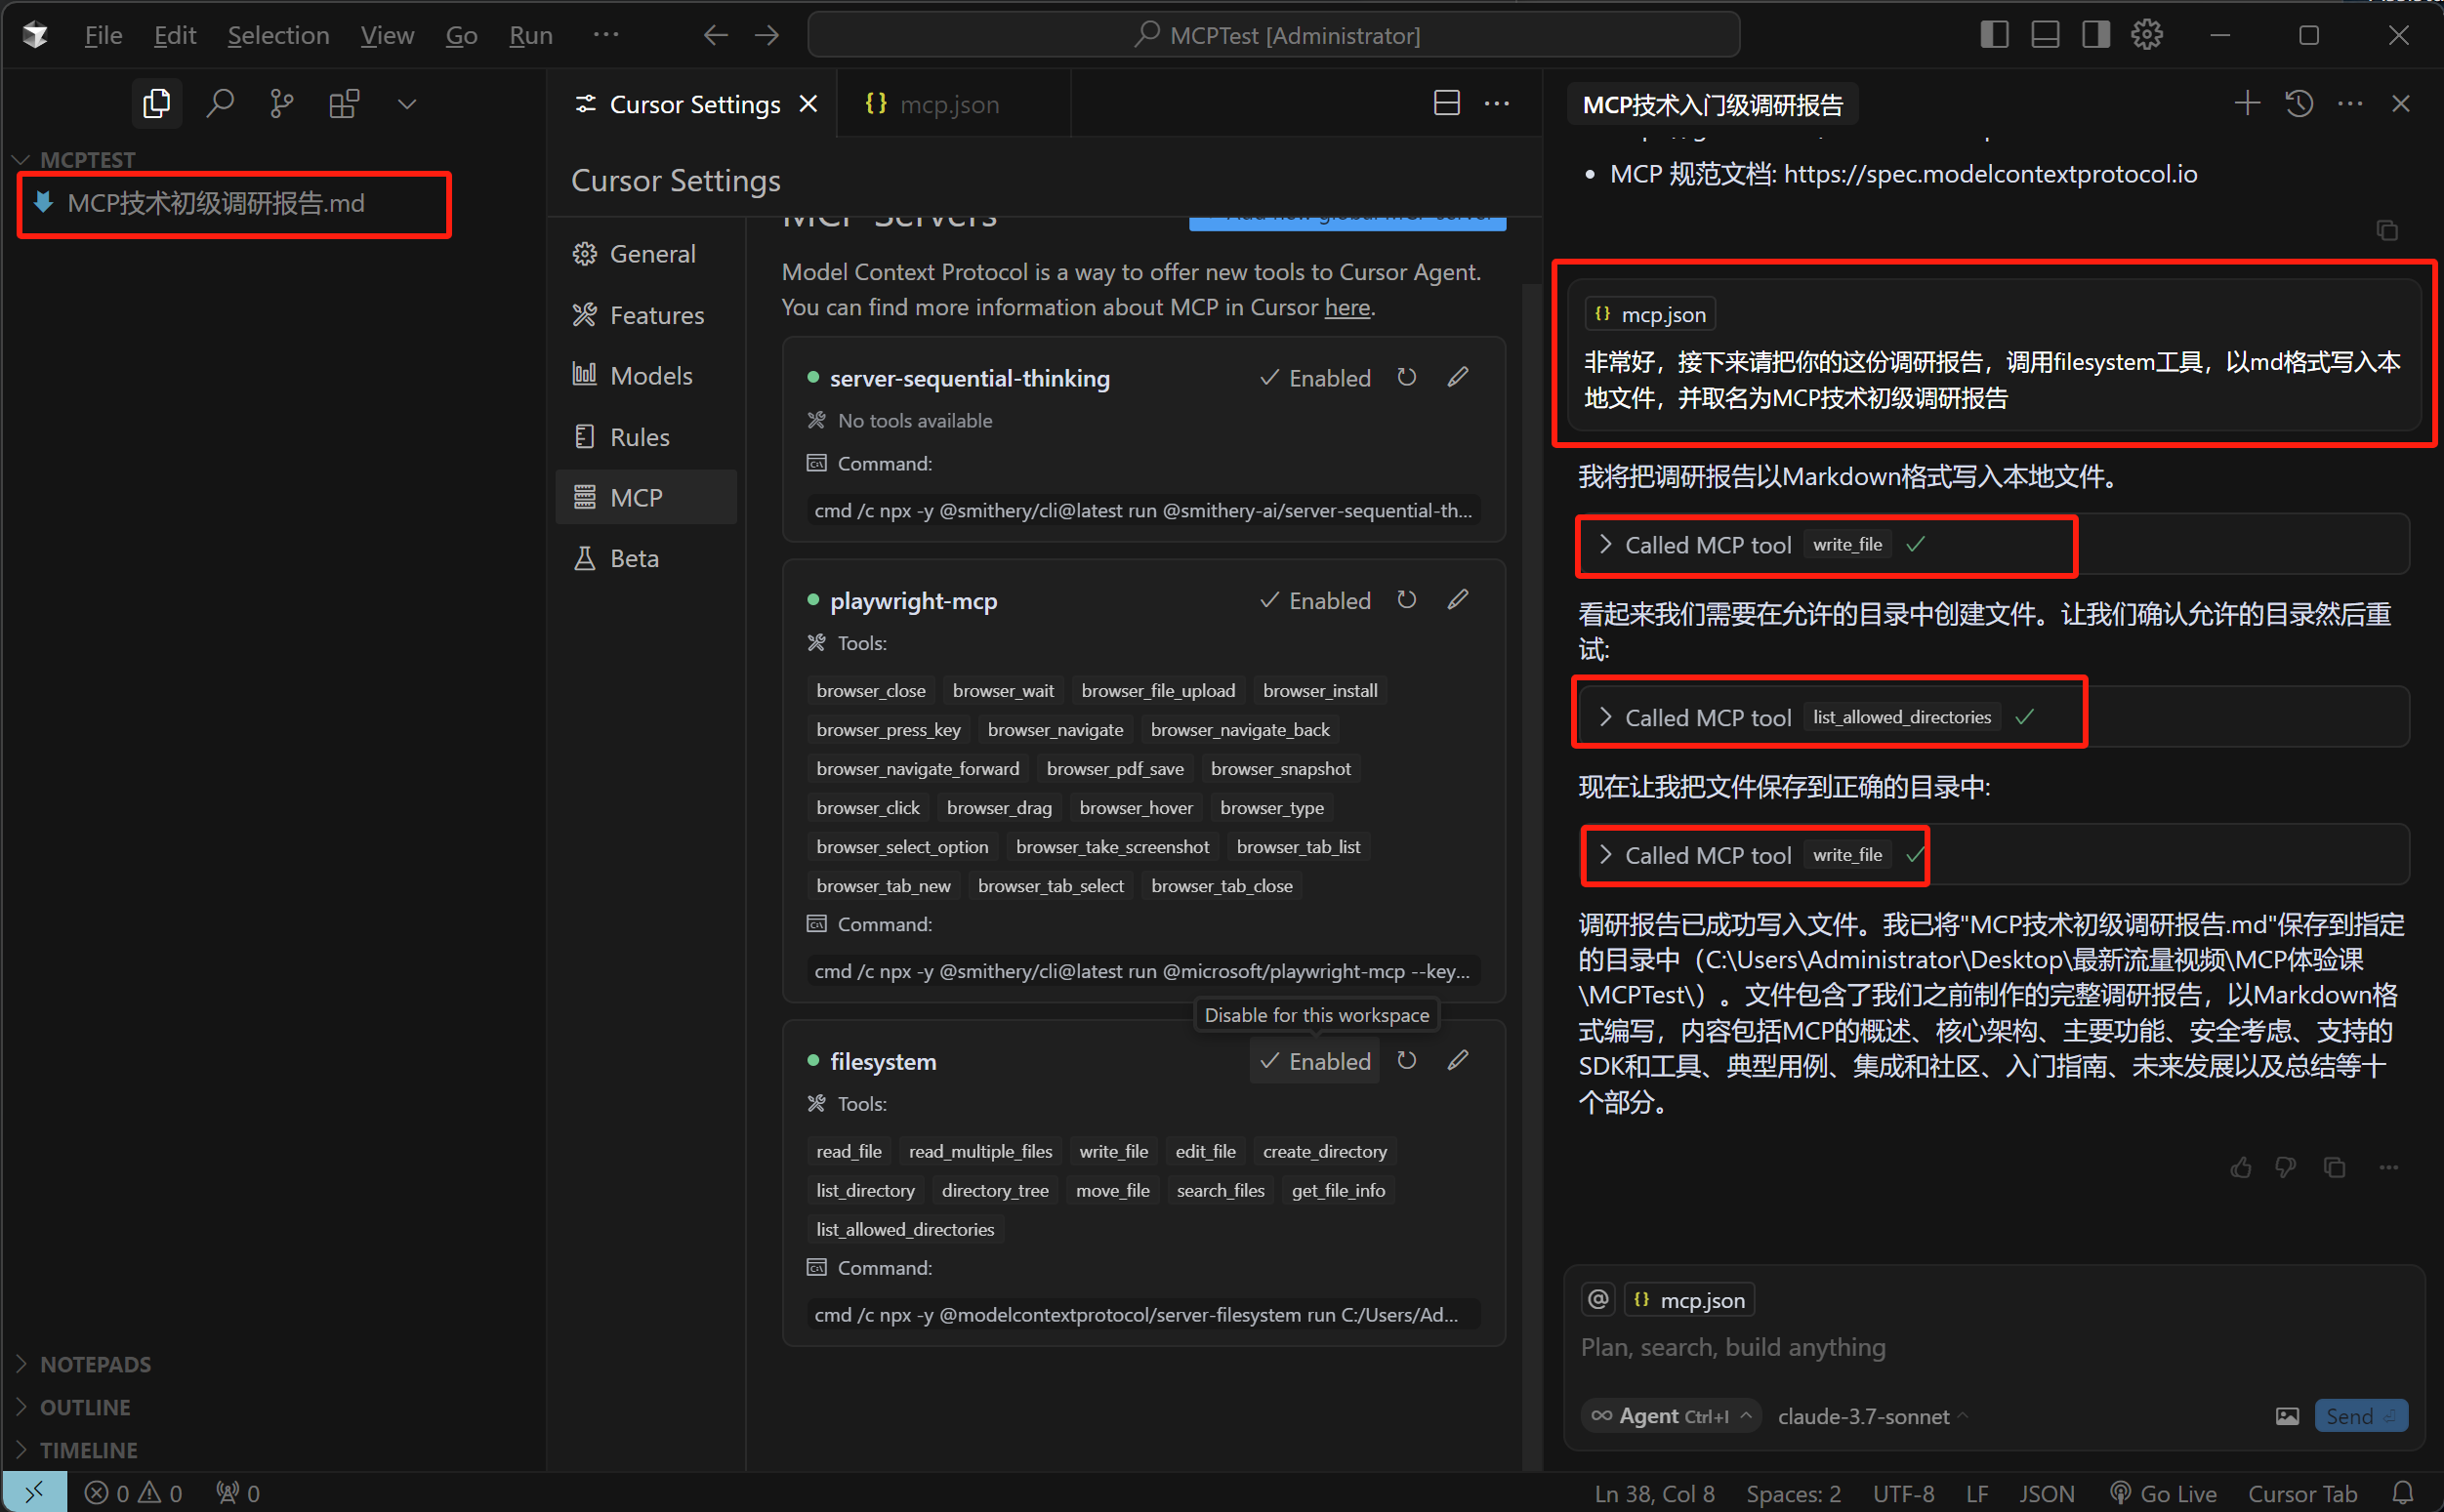
Task: Click Go Live in status bar
Action: pyautogui.click(x=2163, y=1493)
